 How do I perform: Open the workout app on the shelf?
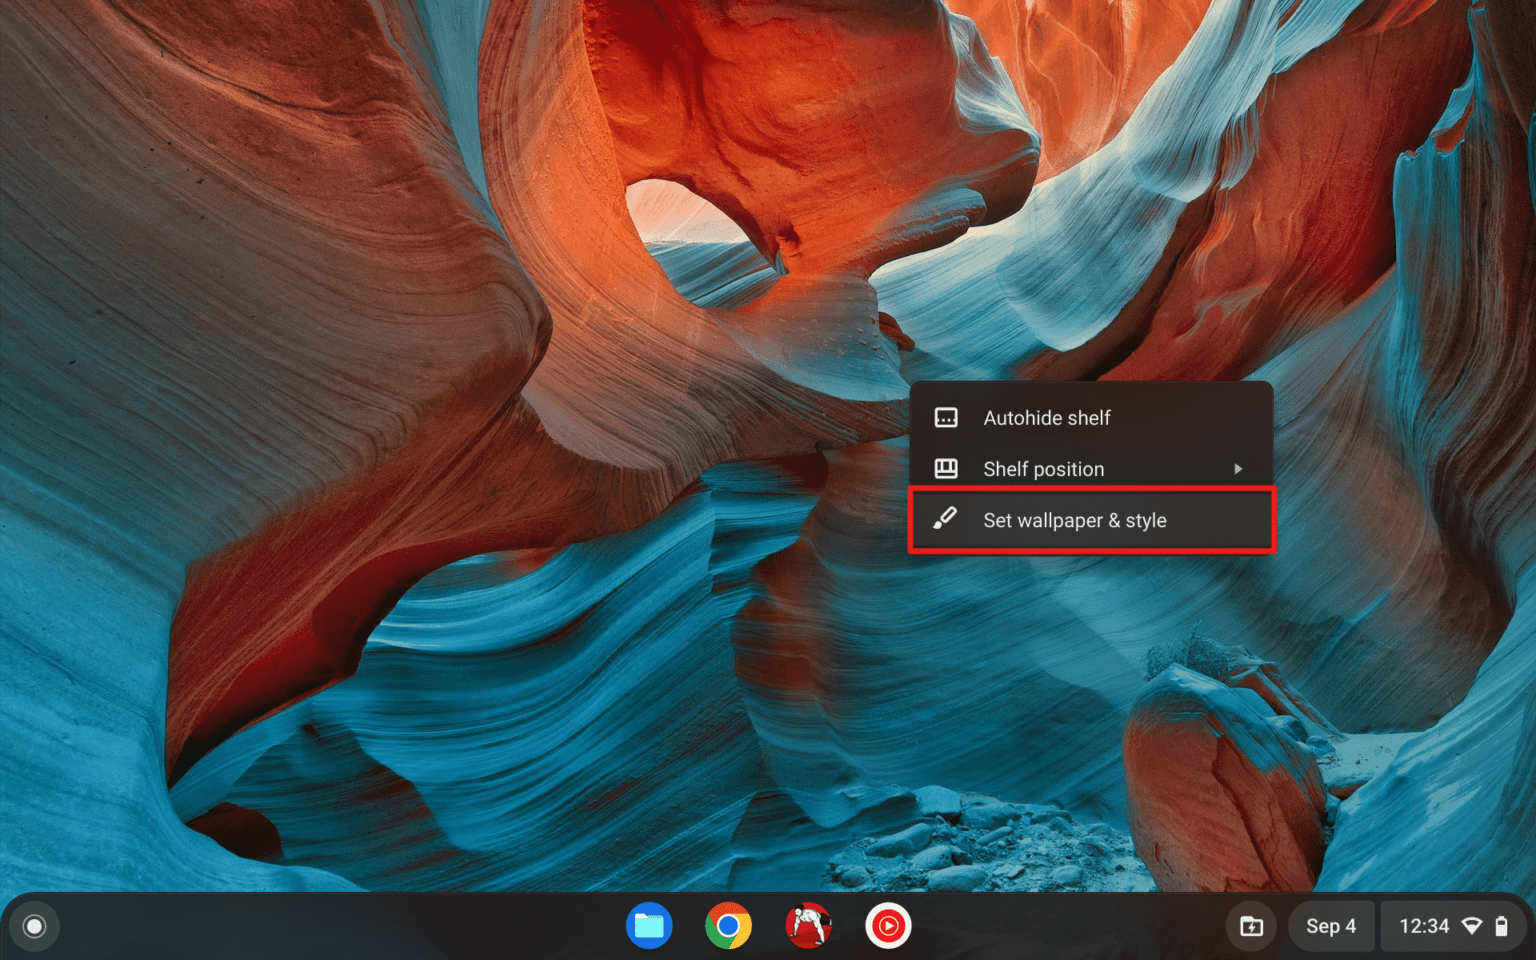[x=808, y=926]
